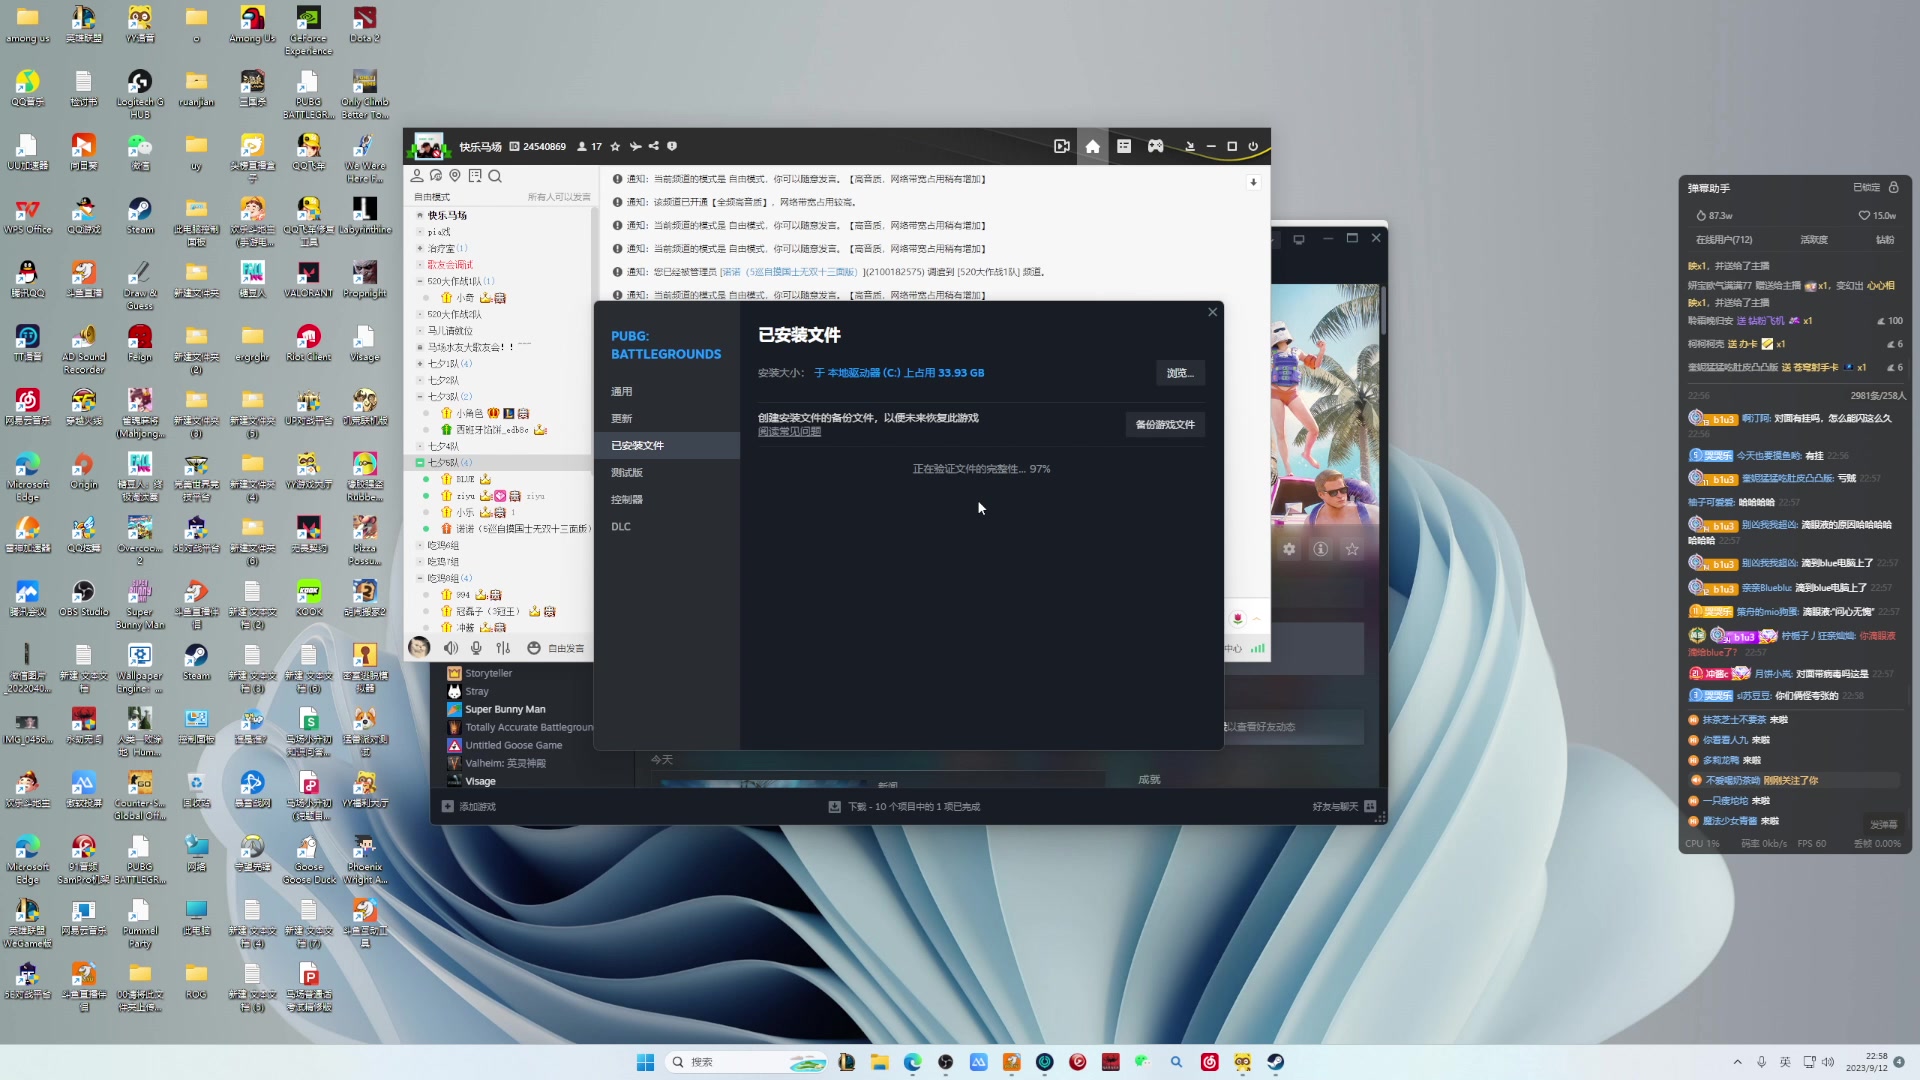The image size is (1920, 1080).
Task: Open the 阅读常见问题 link
Action: point(789,432)
